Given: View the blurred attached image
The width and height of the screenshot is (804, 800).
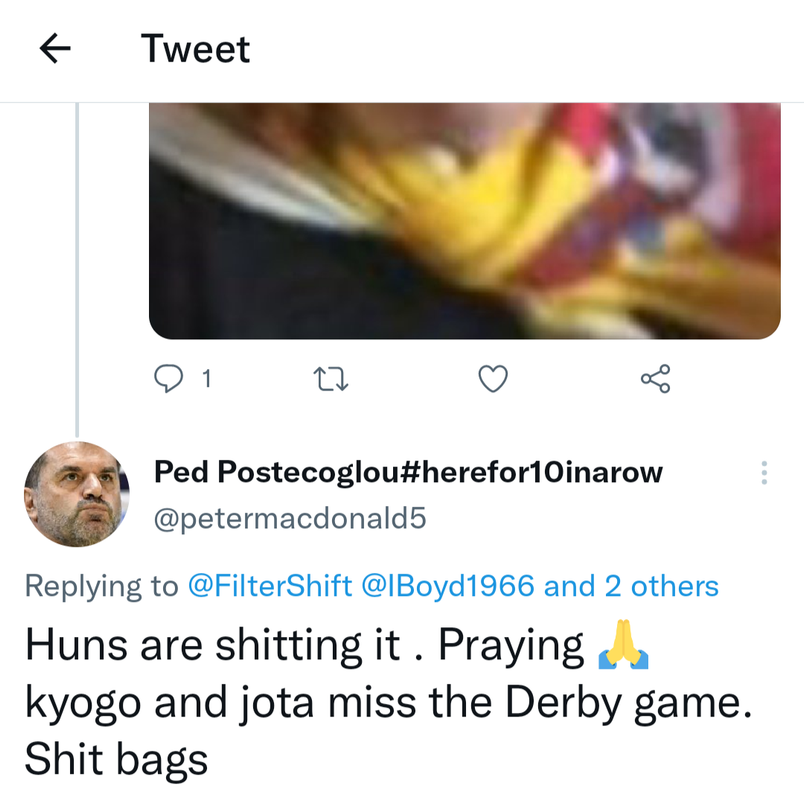Looking at the screenshot, I should point(465,221).
